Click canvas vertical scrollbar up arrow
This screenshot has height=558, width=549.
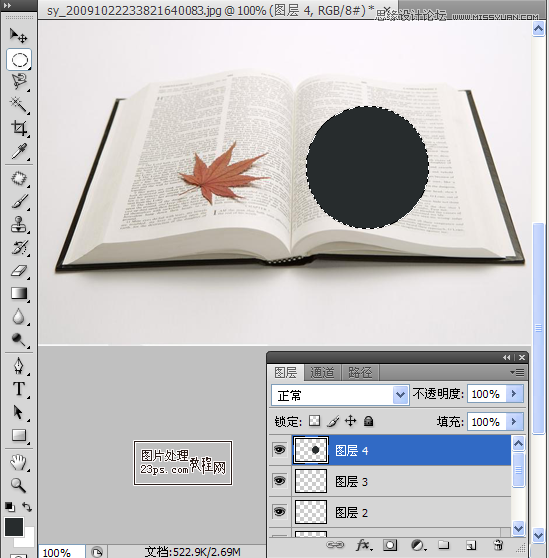pyautogui.click(x=538, y=29)
